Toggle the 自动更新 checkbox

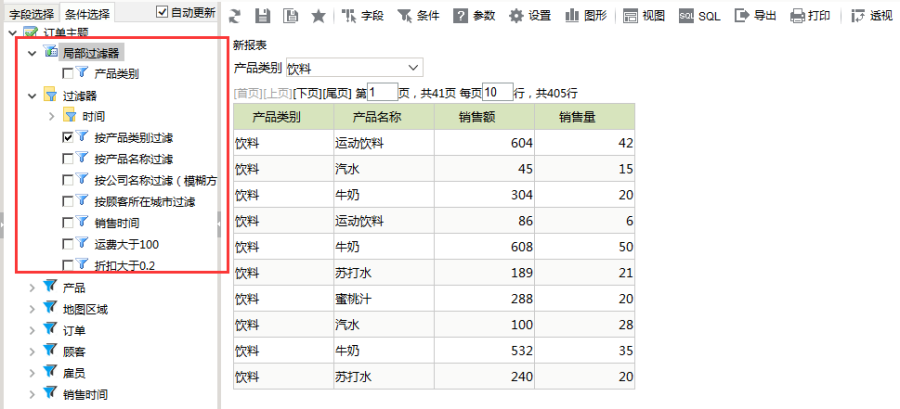162,12
